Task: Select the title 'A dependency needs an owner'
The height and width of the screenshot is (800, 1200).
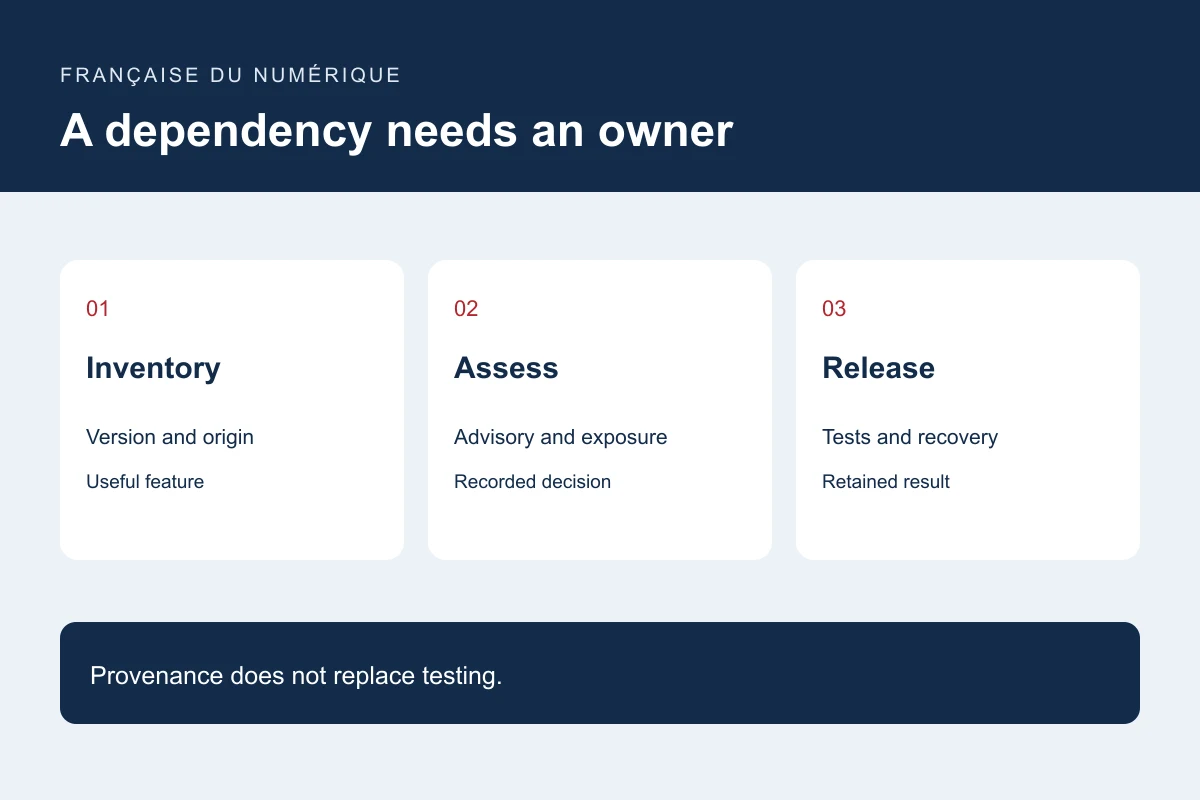Action: [396, 131]
